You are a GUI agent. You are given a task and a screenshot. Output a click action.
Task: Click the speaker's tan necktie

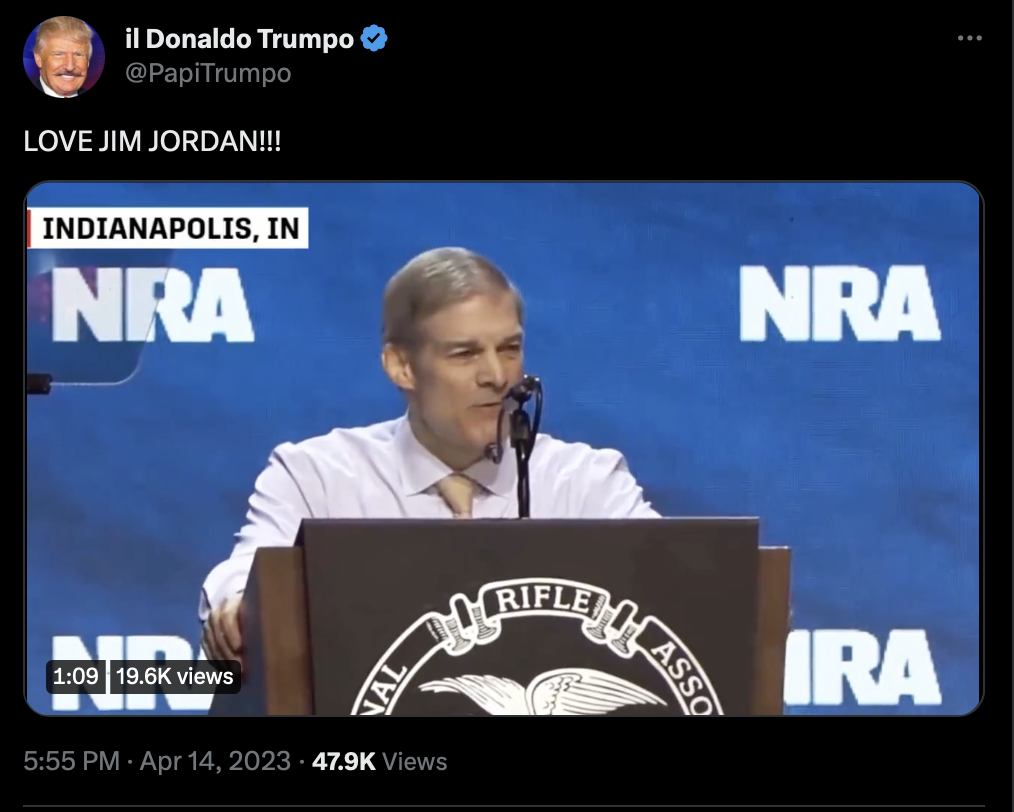click(458, 494)
